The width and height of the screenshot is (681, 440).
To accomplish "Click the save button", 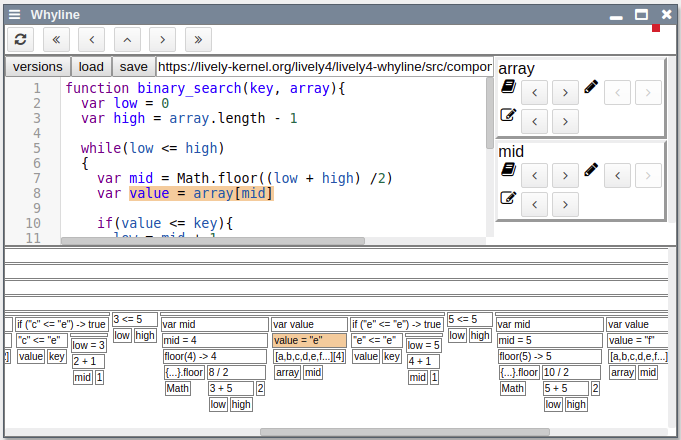I will pyautogui.click(x=133, y=67).
